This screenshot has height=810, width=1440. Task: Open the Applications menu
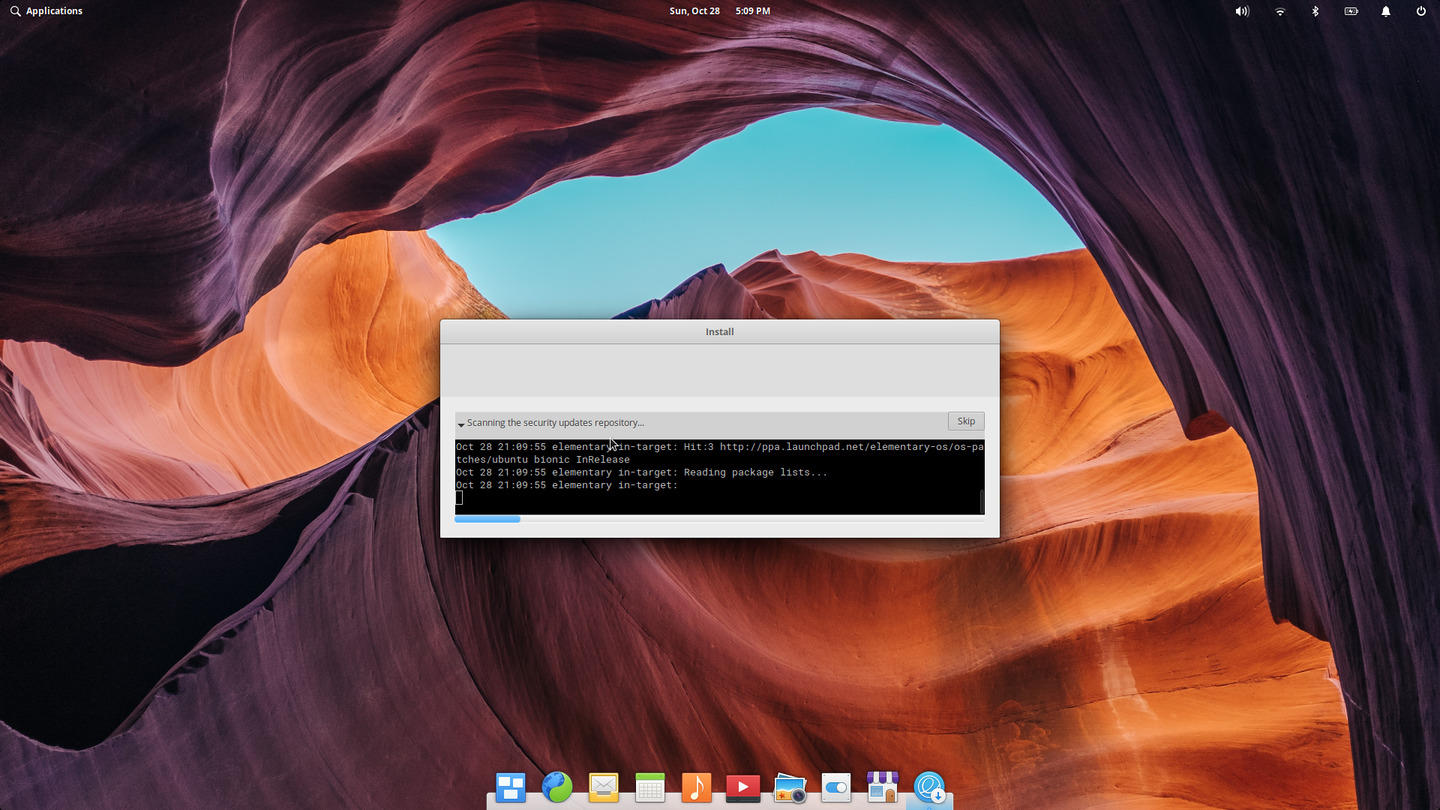pos(46,11)
